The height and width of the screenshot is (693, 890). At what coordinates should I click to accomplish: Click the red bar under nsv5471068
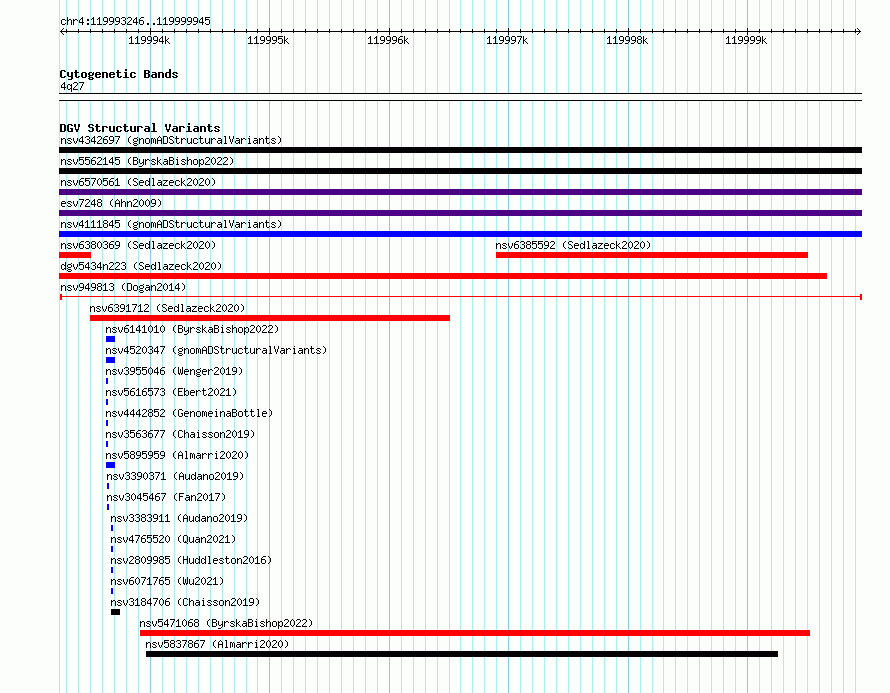coord(475,633)
